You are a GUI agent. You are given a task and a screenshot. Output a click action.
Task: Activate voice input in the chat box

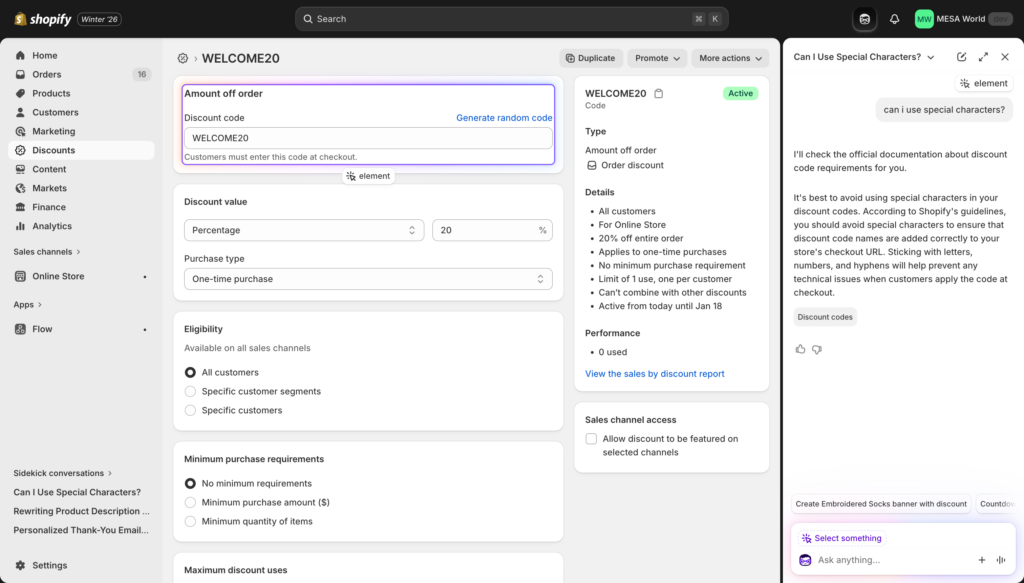pyautogui.click(x=1000, y=560)
